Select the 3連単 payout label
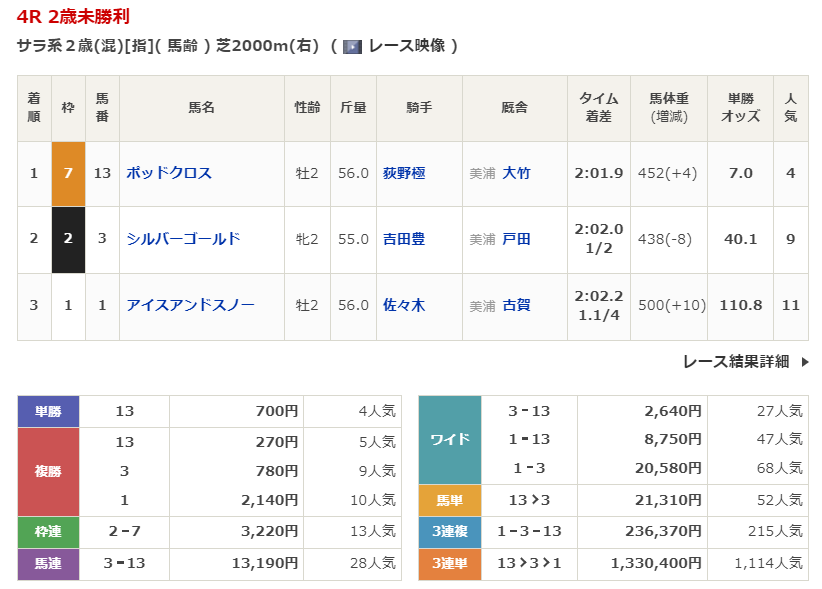 [449, 564]
